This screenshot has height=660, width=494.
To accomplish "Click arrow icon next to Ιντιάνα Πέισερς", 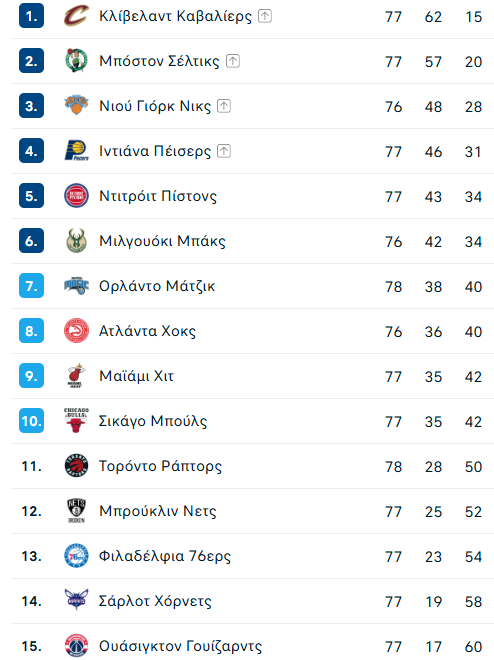I will coord(224,151).
